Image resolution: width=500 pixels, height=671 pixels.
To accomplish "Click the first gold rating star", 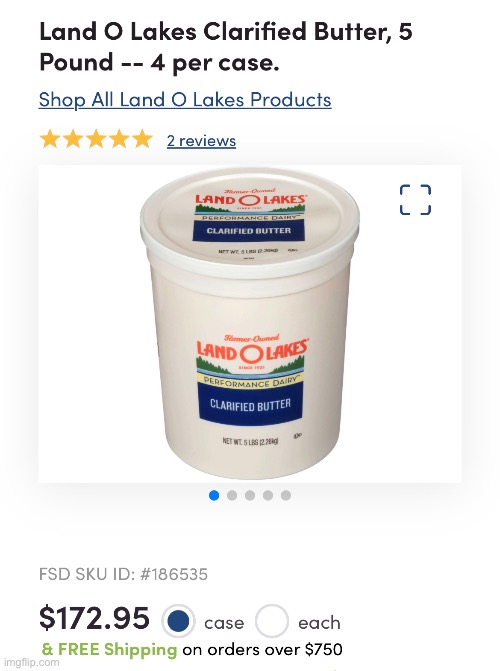I will click(x=50, y=140).
